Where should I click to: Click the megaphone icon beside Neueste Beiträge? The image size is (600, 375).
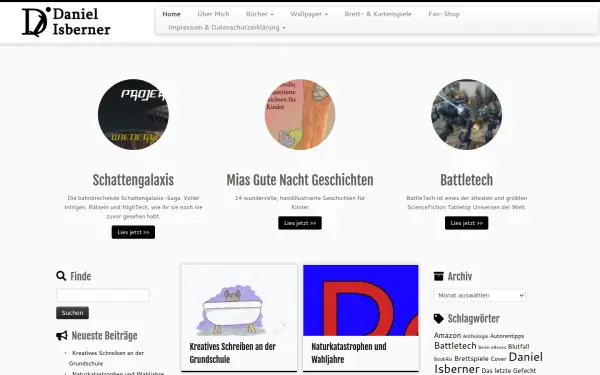tap(62, 336)
